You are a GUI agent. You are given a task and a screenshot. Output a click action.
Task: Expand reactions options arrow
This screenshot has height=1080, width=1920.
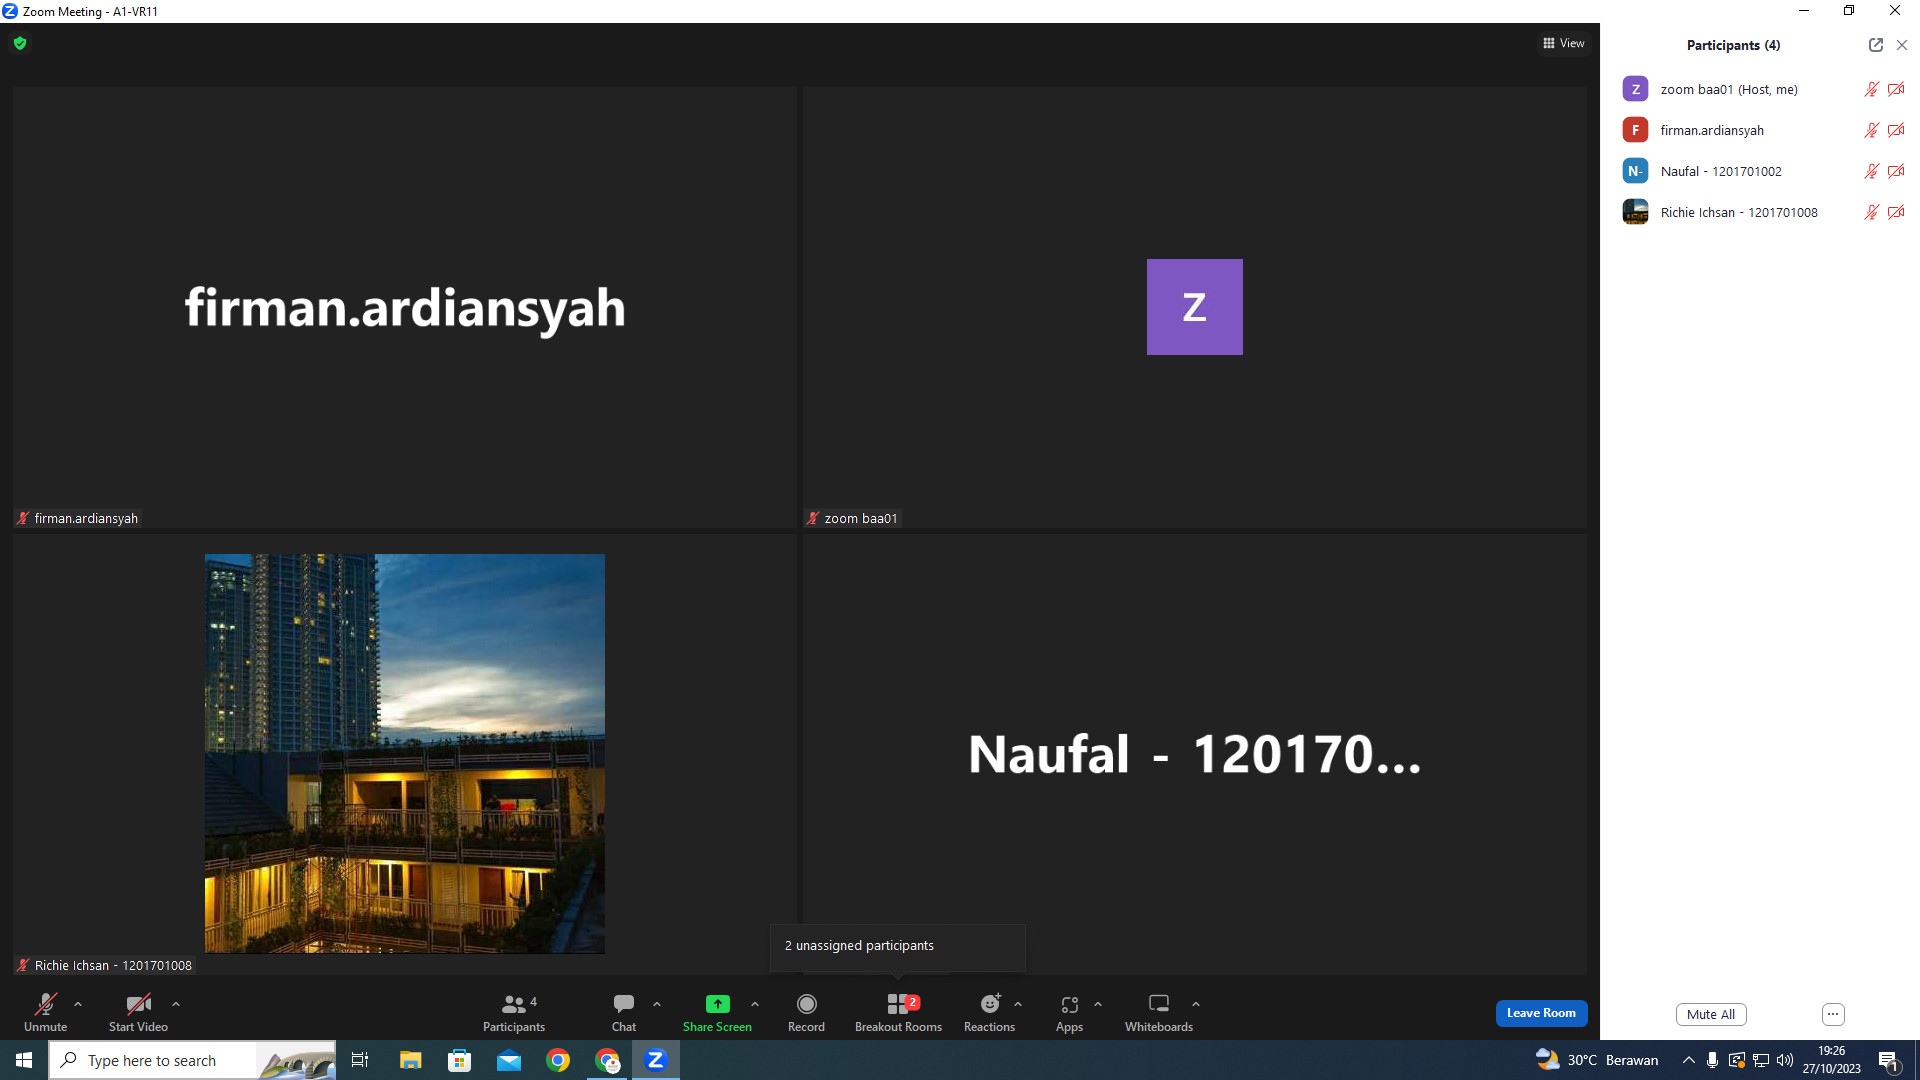tap(1018, 1004)
